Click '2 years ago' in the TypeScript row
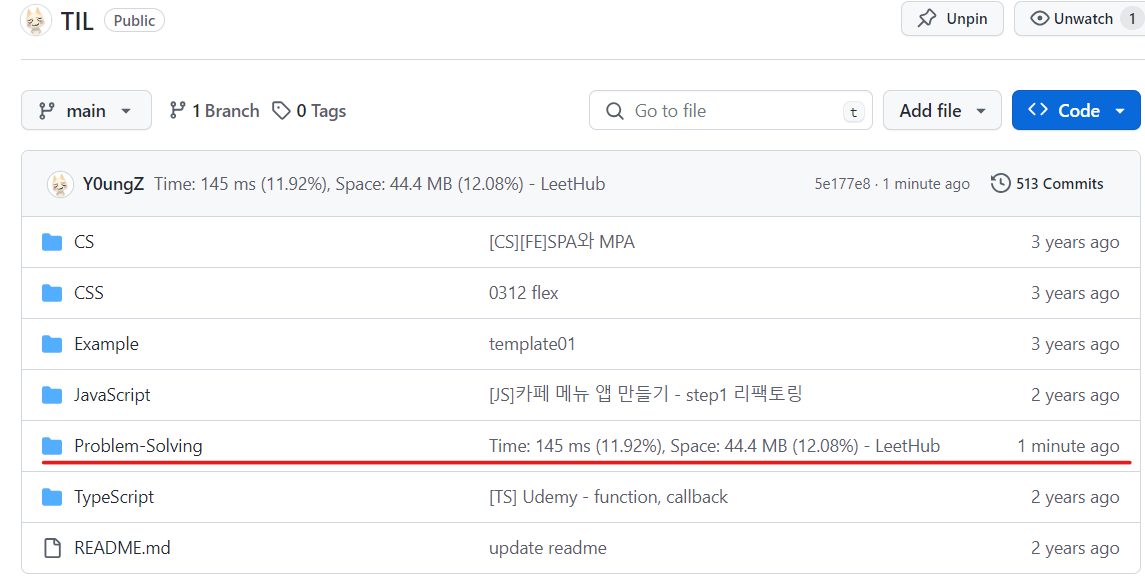Image resolution: width=1145 pixels, height=580 pixels. pos(1075,497)
